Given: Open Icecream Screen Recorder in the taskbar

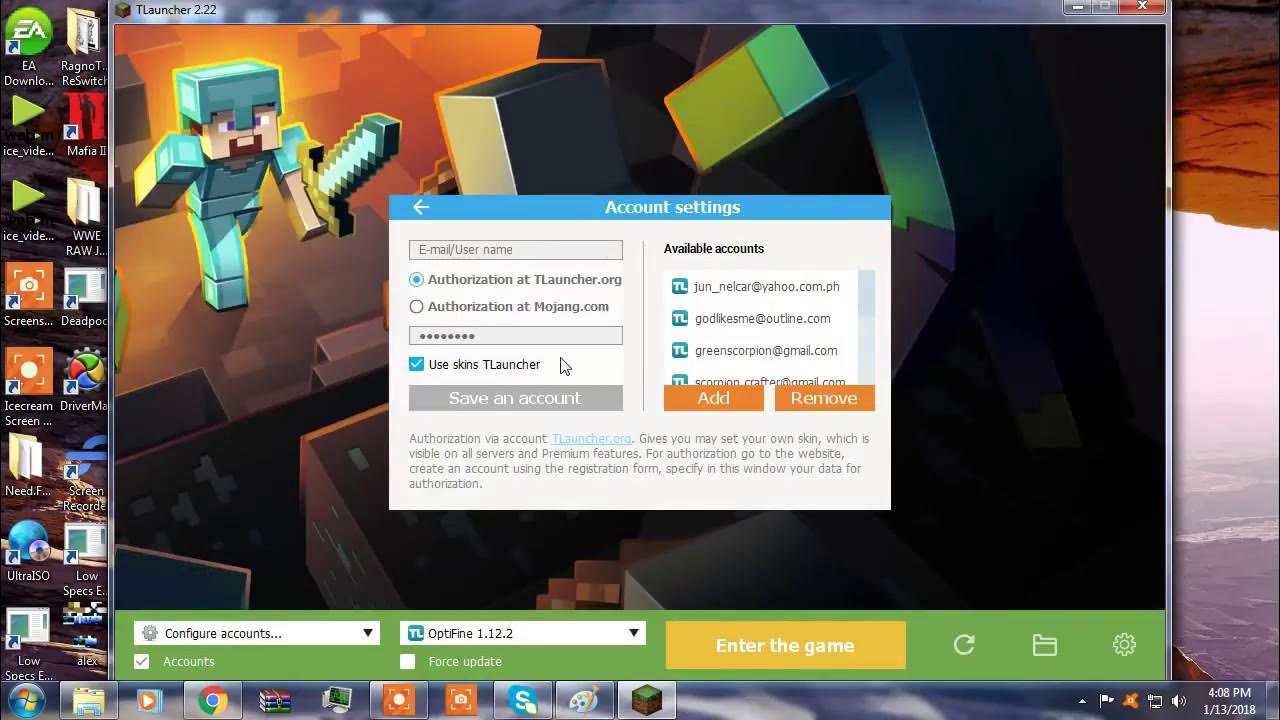Looking at the screenshot, I should click(x=398, y=700).
